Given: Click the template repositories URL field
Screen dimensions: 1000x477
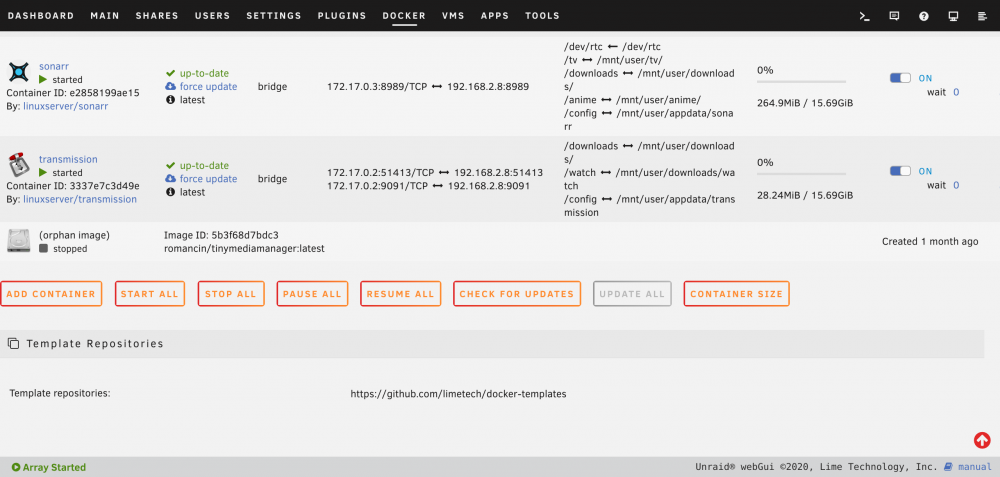Looking at the screenshot, I should tap(458, 394).
